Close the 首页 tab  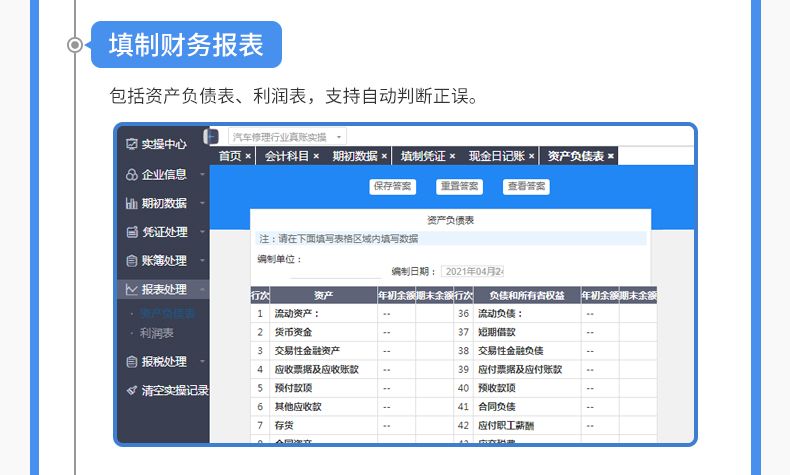pyautogui.click(x=248, y=157)
